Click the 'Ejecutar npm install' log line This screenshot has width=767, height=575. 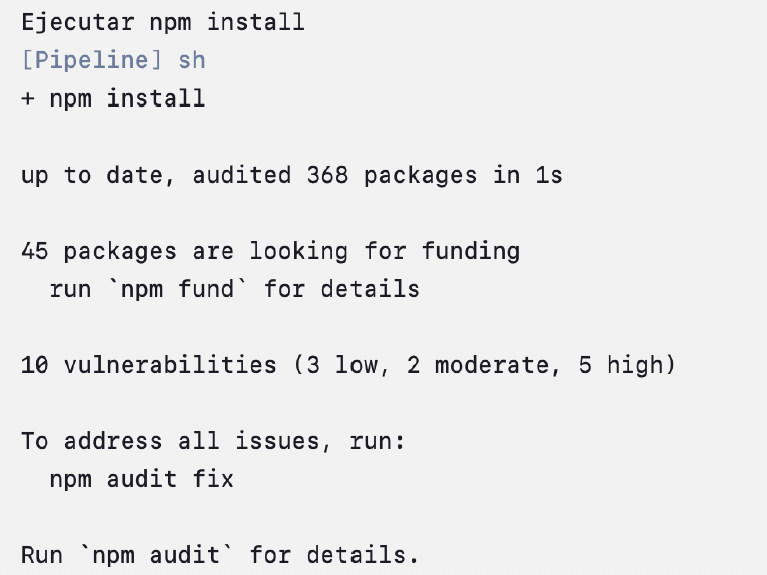coord(163,23)
